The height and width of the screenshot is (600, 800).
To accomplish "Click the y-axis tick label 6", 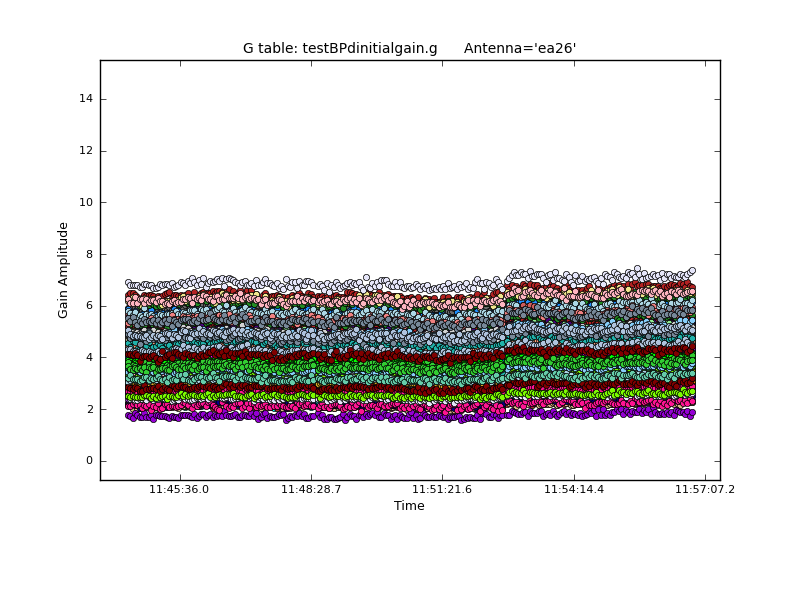I will tap(89, 306).
